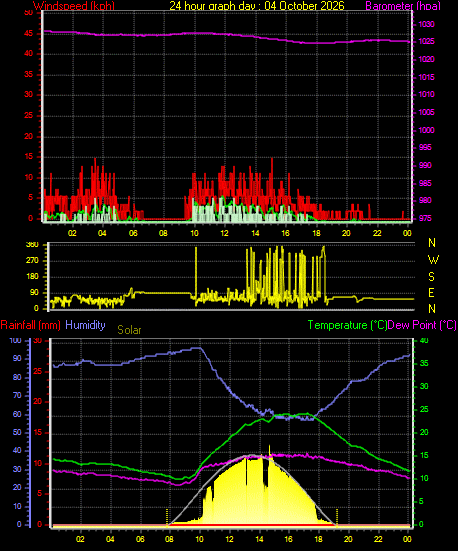The image size is (458, 551).
Task: Select the "Humidity" legend label
Action: point(85,325)
